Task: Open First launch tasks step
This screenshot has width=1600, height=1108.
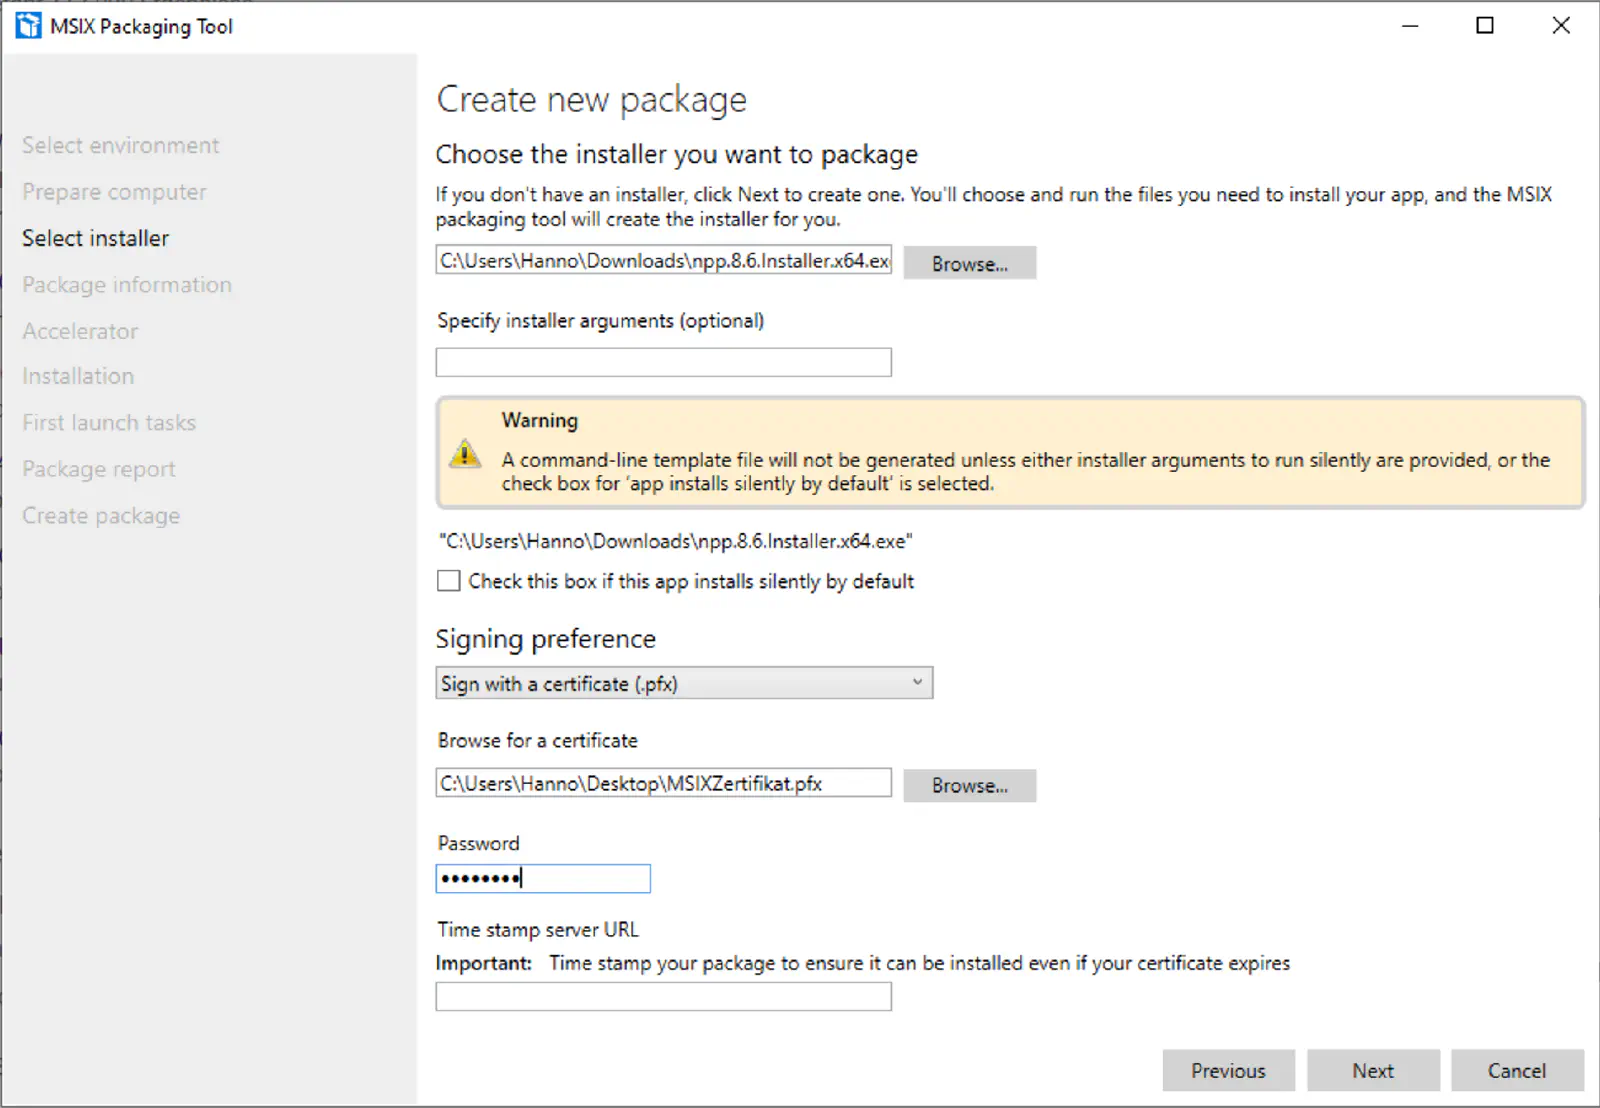Action: pos(109,423)
